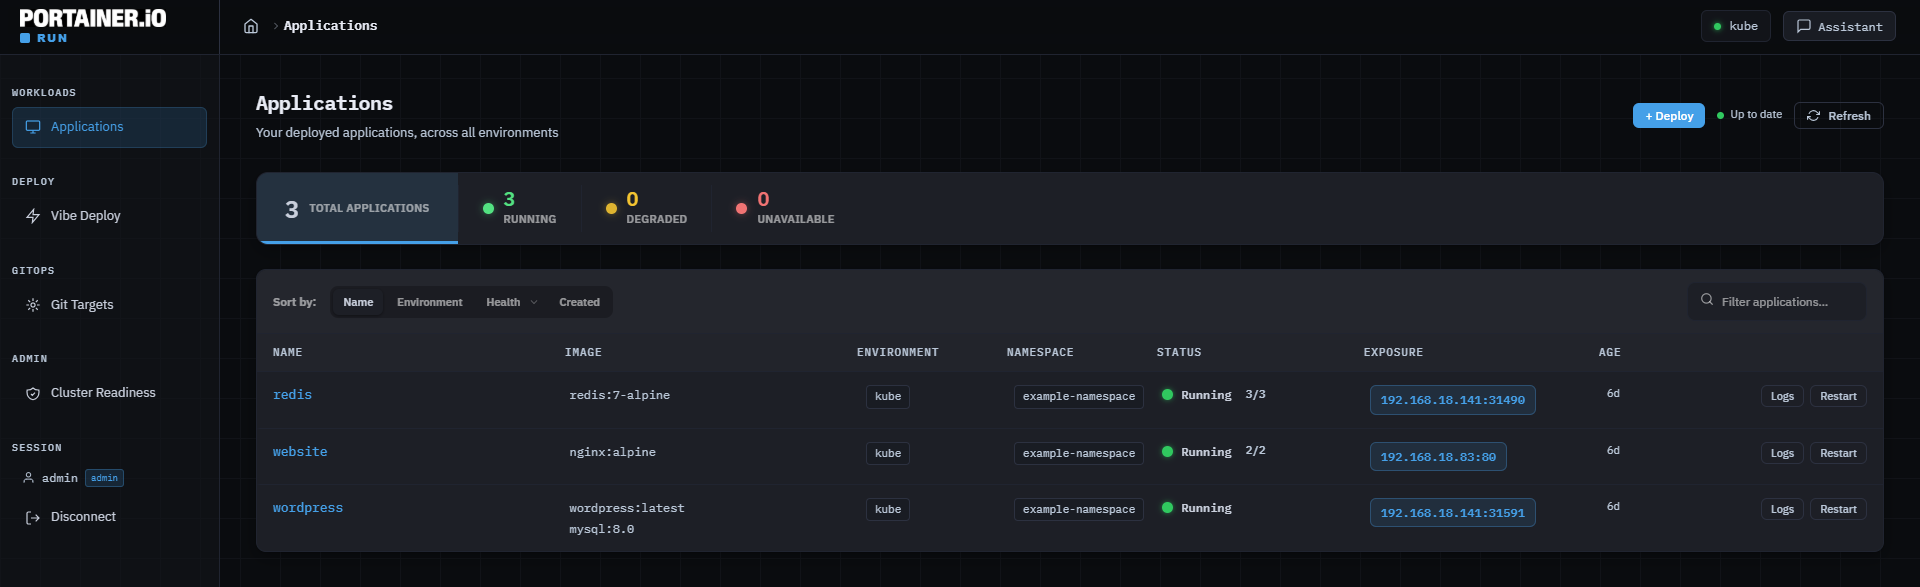Click the kube tag in wordpress row

(888, 510)
